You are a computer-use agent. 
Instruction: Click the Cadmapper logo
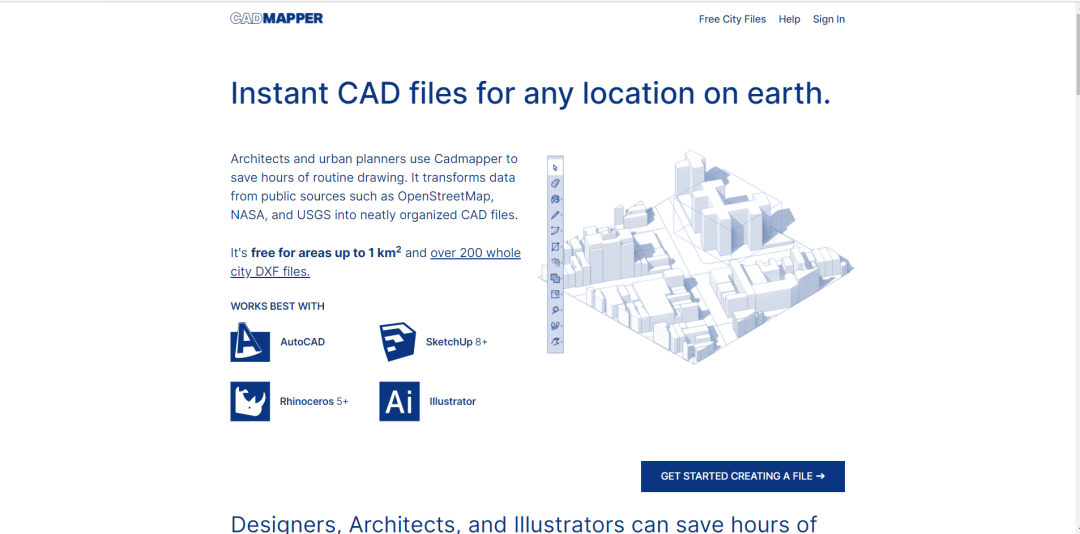[276, 19]
